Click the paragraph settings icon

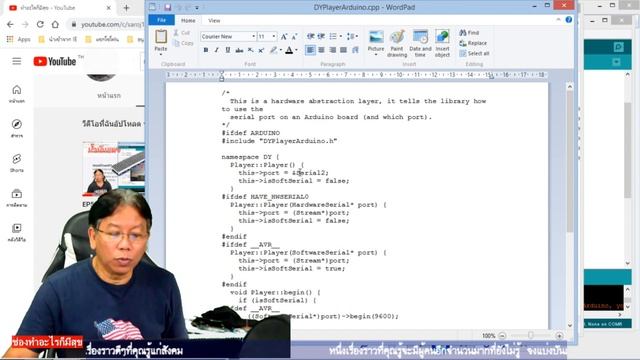[355, 50]
